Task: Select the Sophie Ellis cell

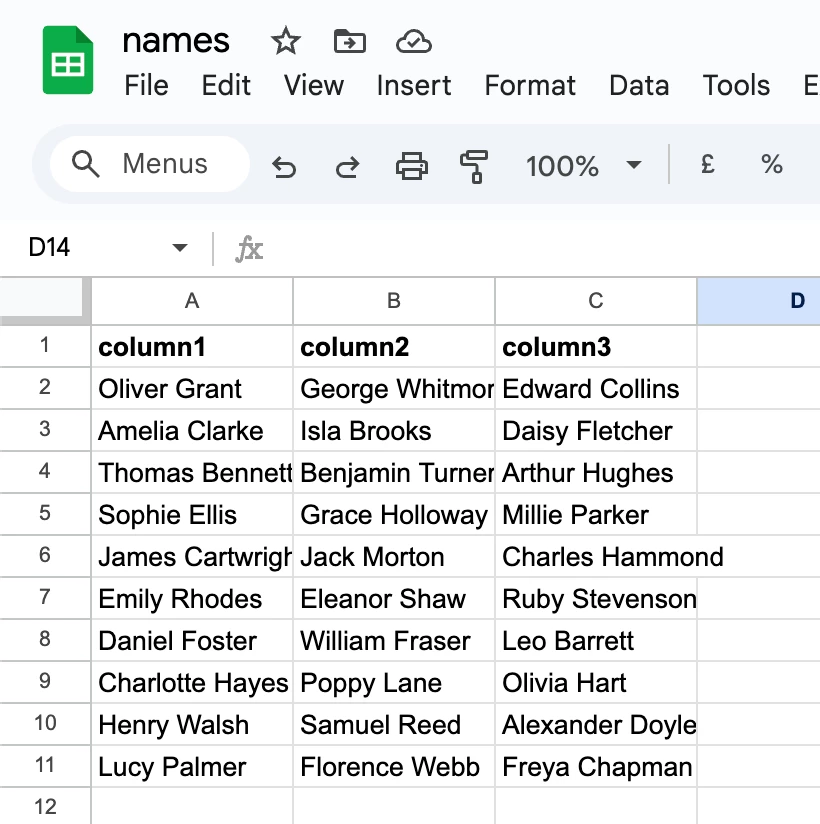Action: [192, 514]
